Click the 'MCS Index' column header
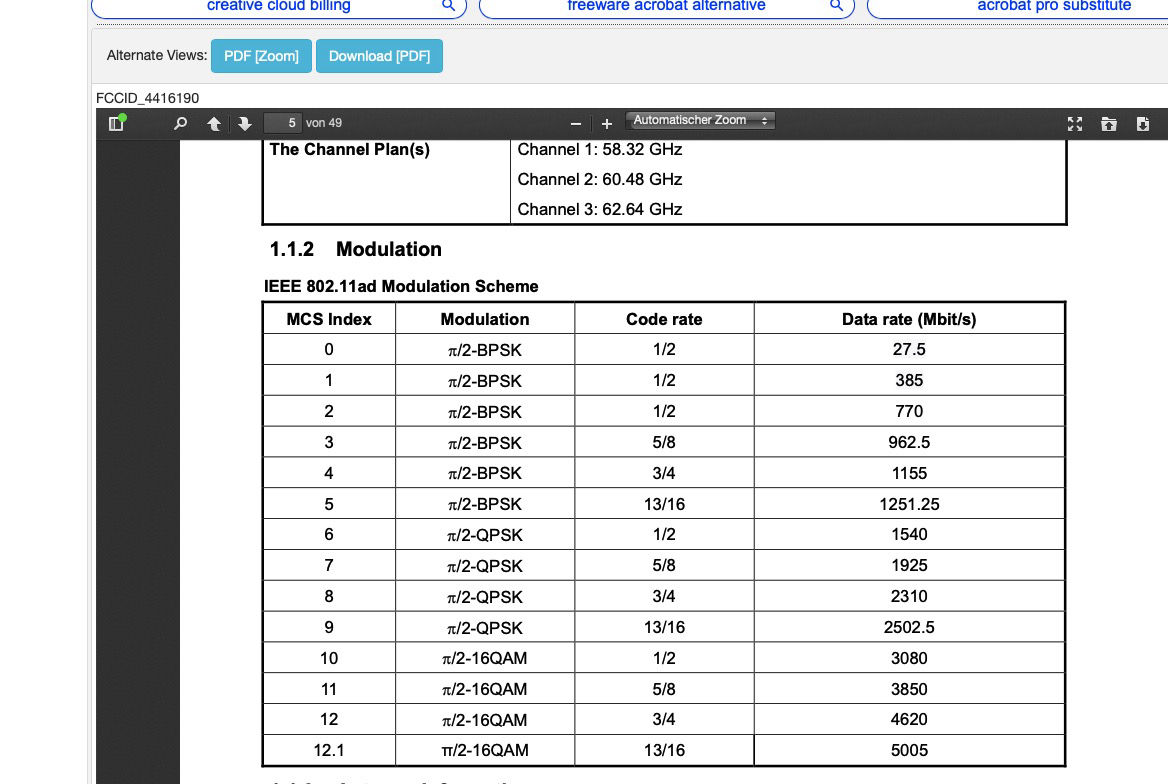1168x784 pixels. coord(329,319)
